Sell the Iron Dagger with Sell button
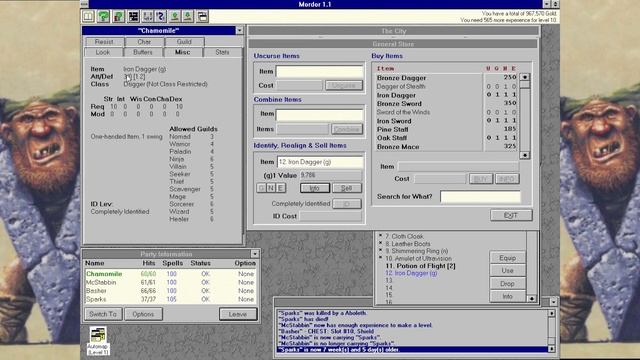This screenshot has height=360, width=640. (347, 188)
